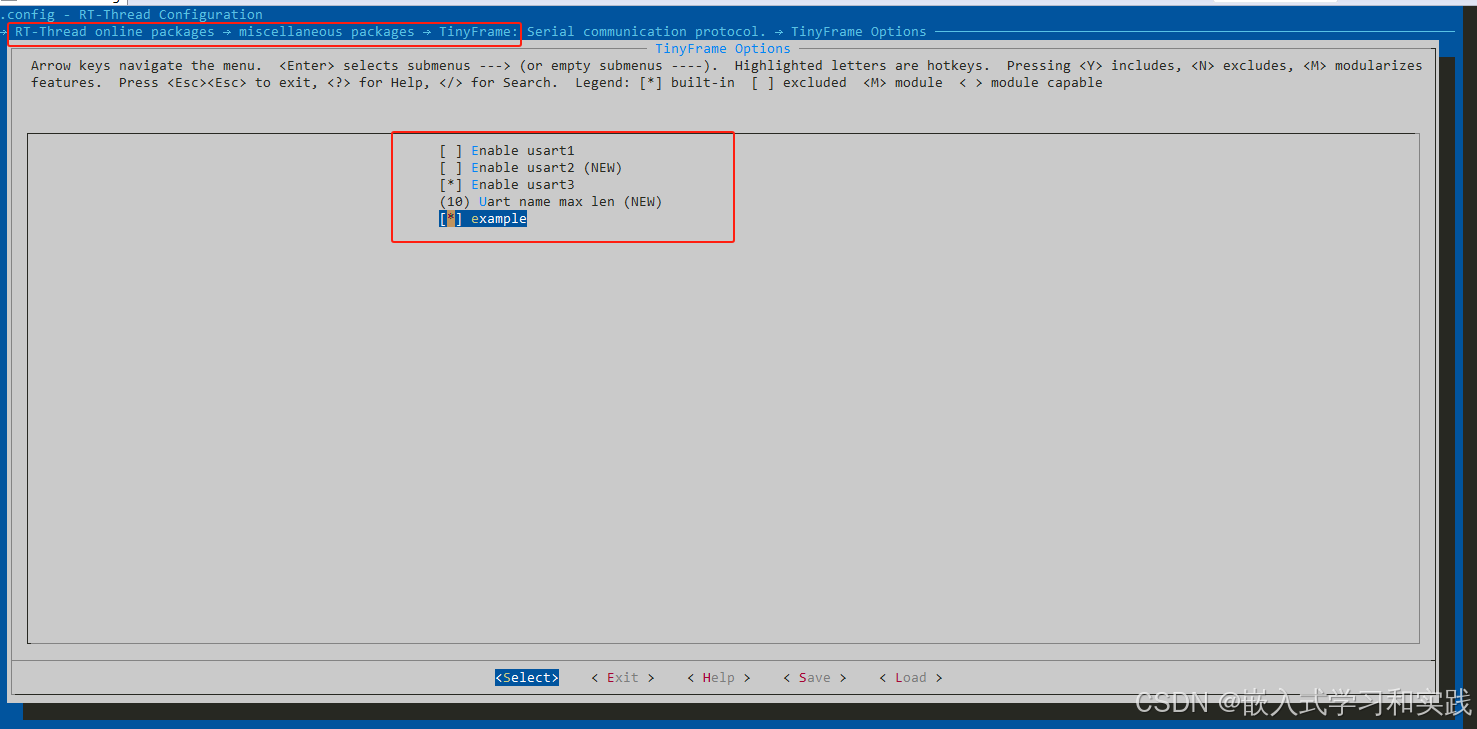The height and width of the screenshot is (729, 1477).
Task: Click the TinyFrame Options title
Action: [x=722, y=48]
